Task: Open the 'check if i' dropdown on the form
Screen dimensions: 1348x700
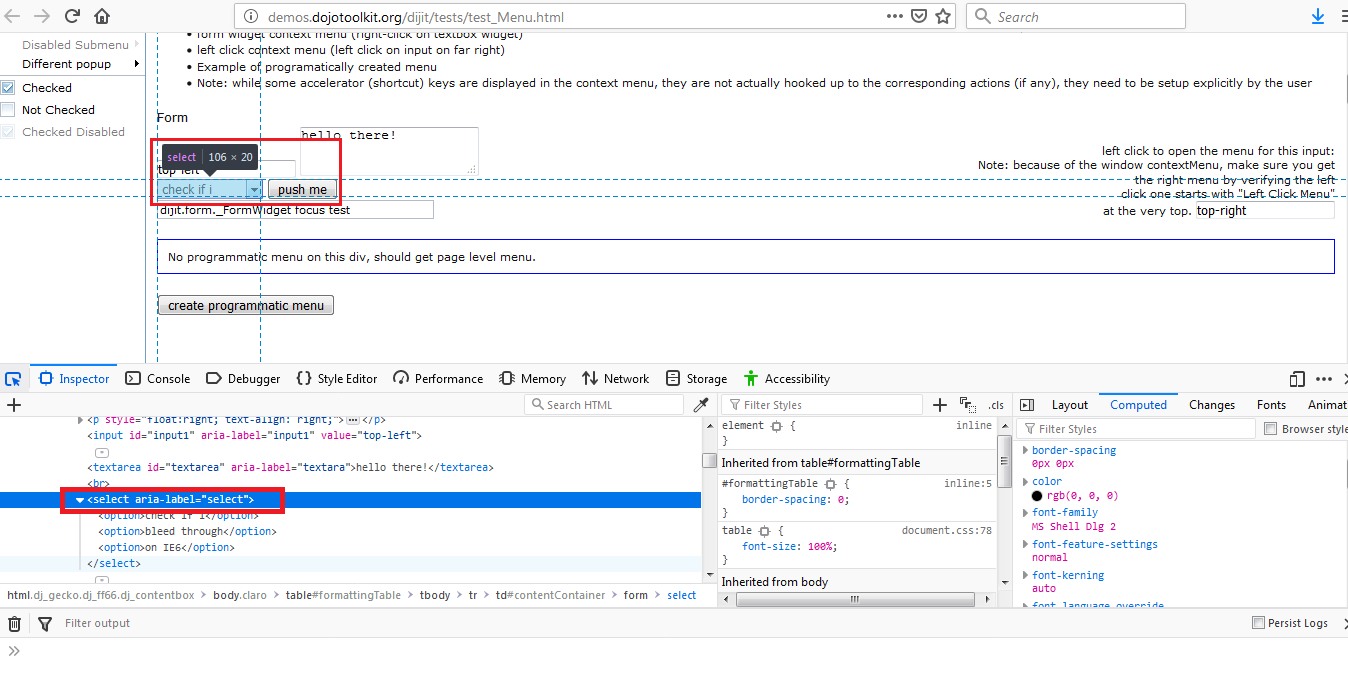Action: [x=253, y=189]
